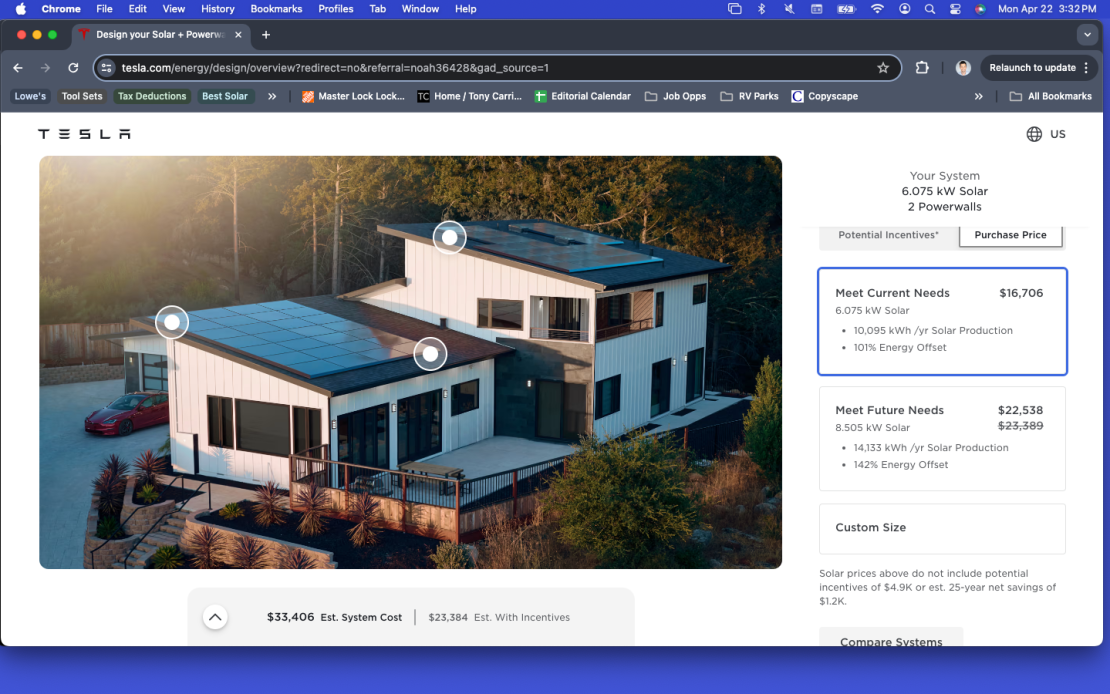Image resolution: width=1110 pixels, height=694 pixels.
Task: Open the Chrome File menu
Action: coord(104,9)
